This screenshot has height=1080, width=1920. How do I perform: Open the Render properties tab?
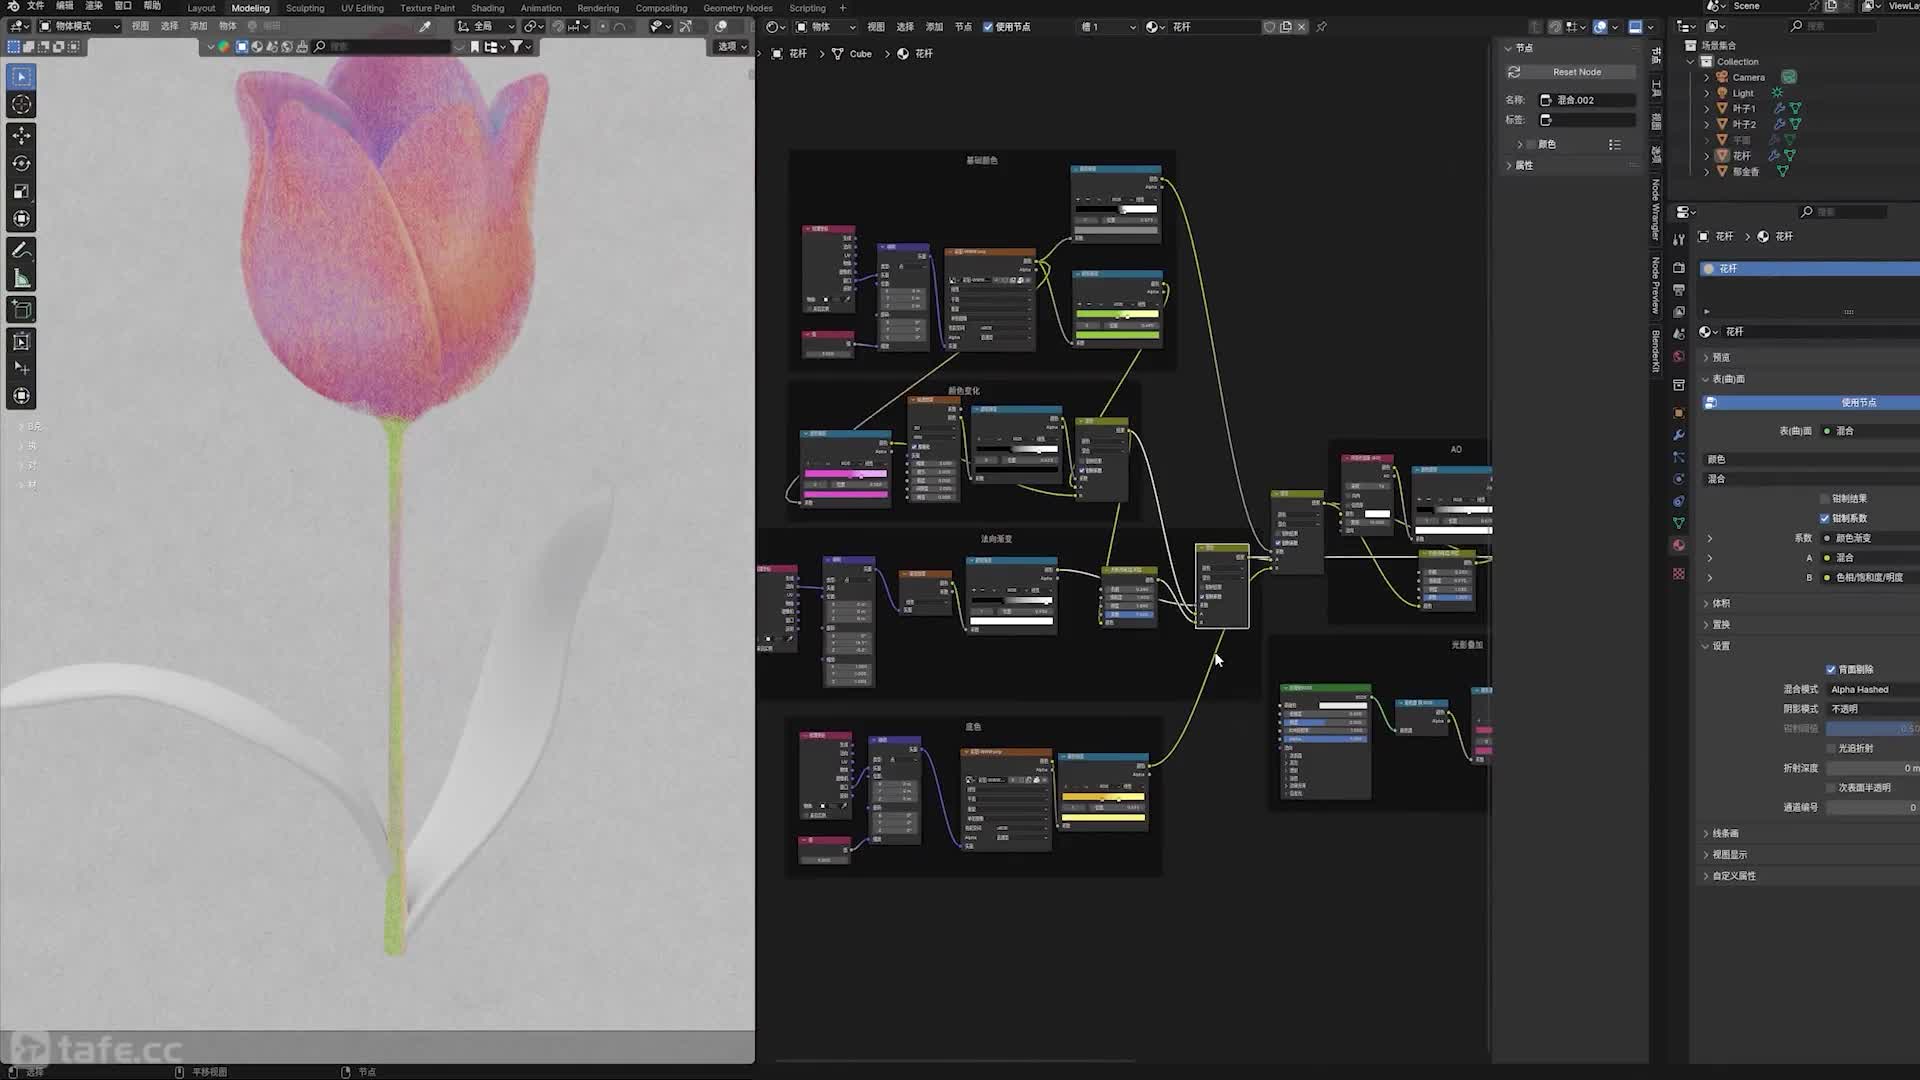click(1679, 268)
